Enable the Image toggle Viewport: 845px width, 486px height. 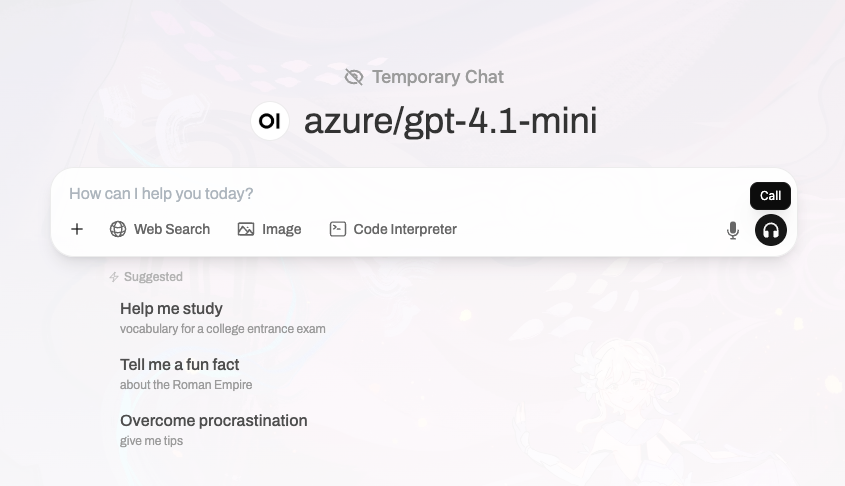269,229
